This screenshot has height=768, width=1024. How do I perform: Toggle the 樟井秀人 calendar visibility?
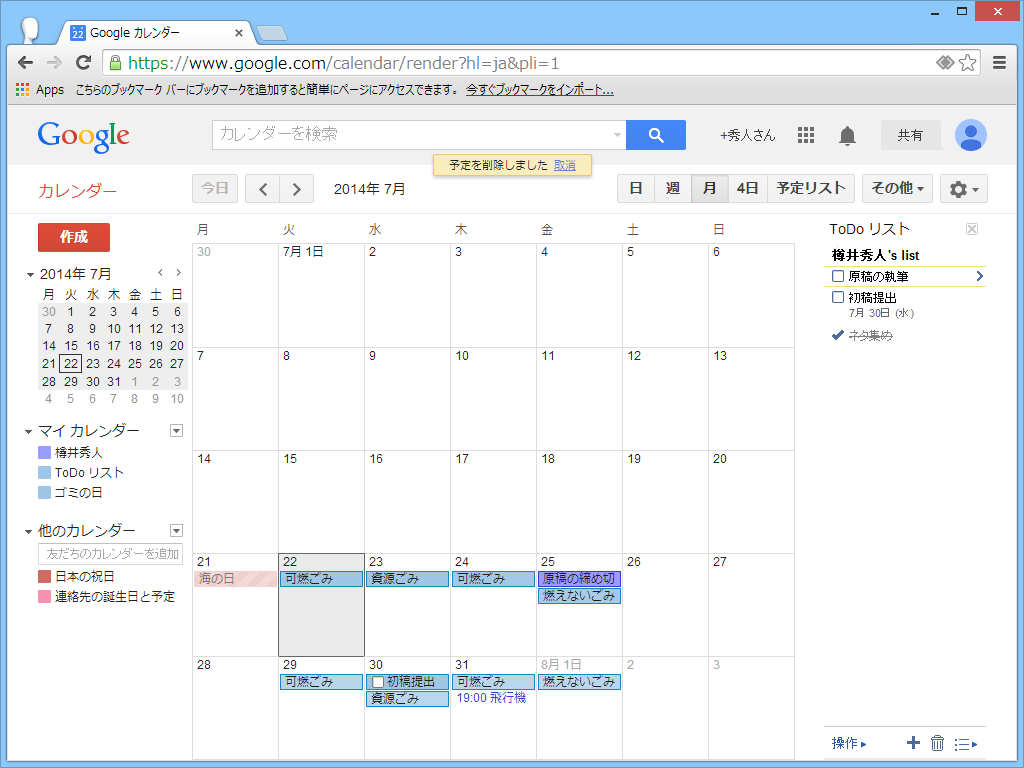click(x=44, y=453)
